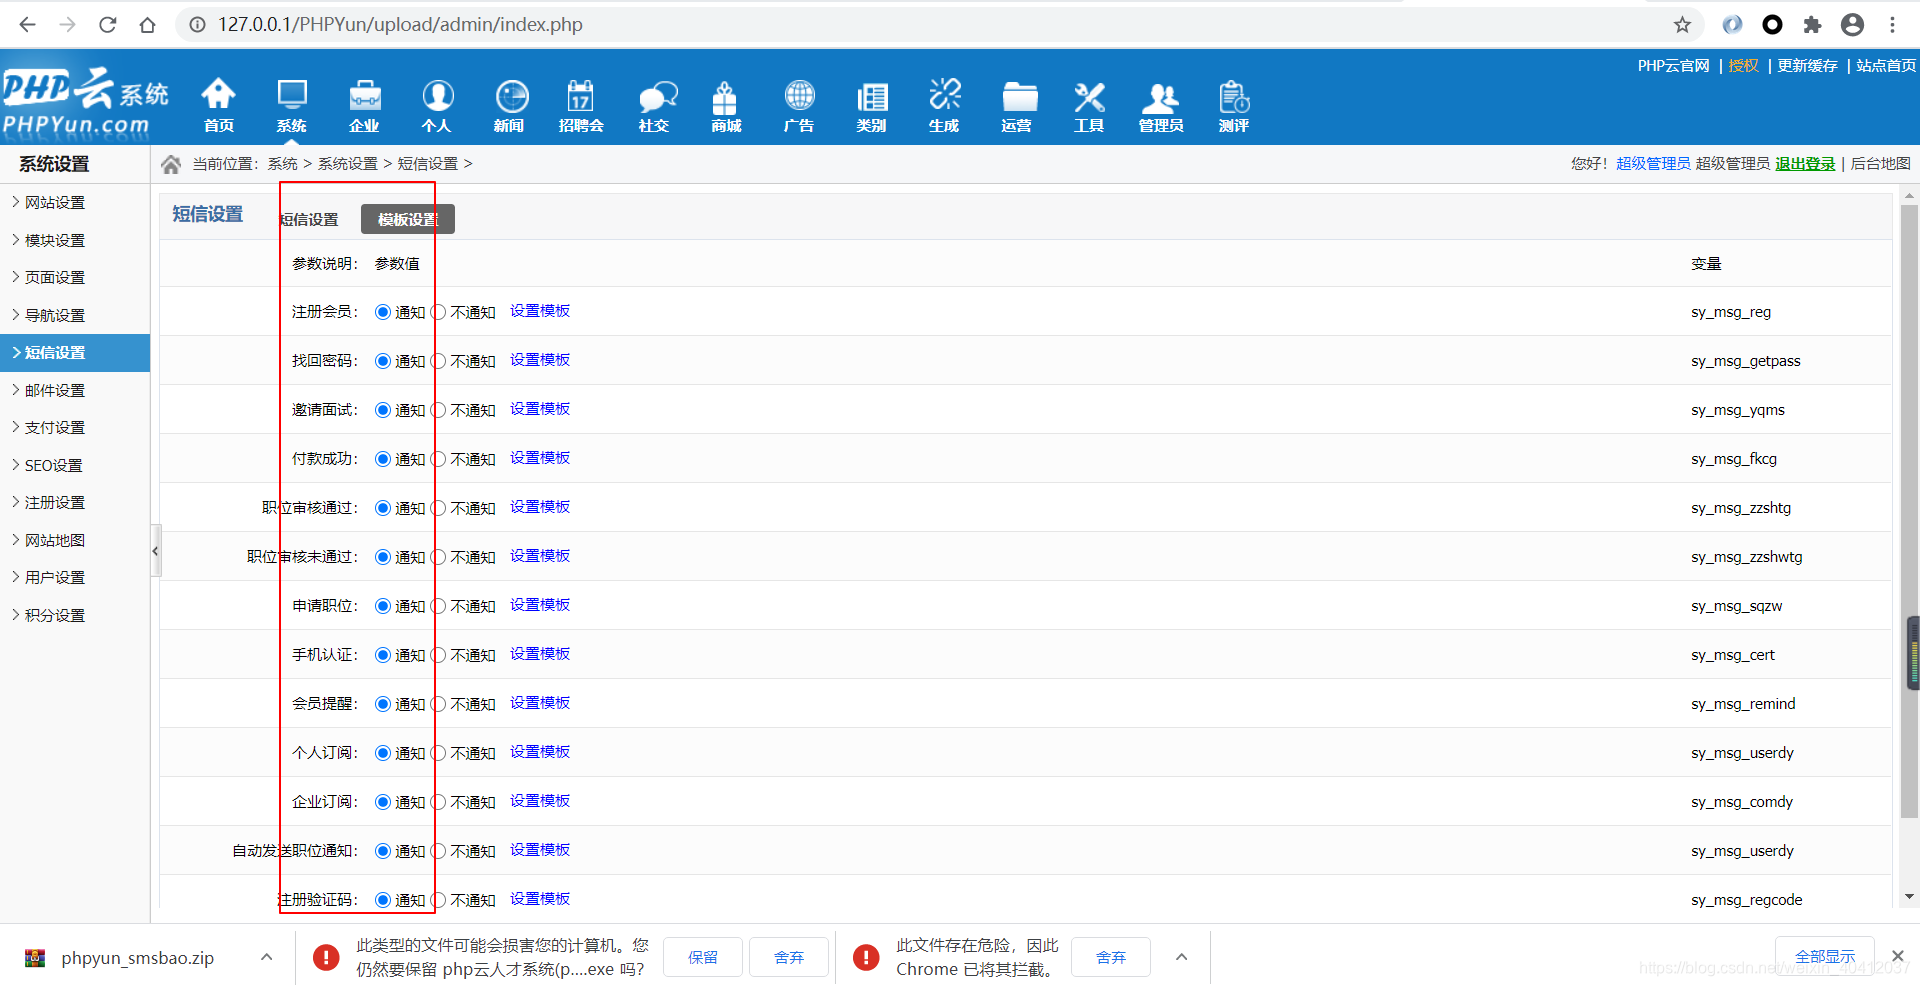Click the 授权 link at top
The height and width of the screenshot is (986, 1920).
click(1743, 66)
